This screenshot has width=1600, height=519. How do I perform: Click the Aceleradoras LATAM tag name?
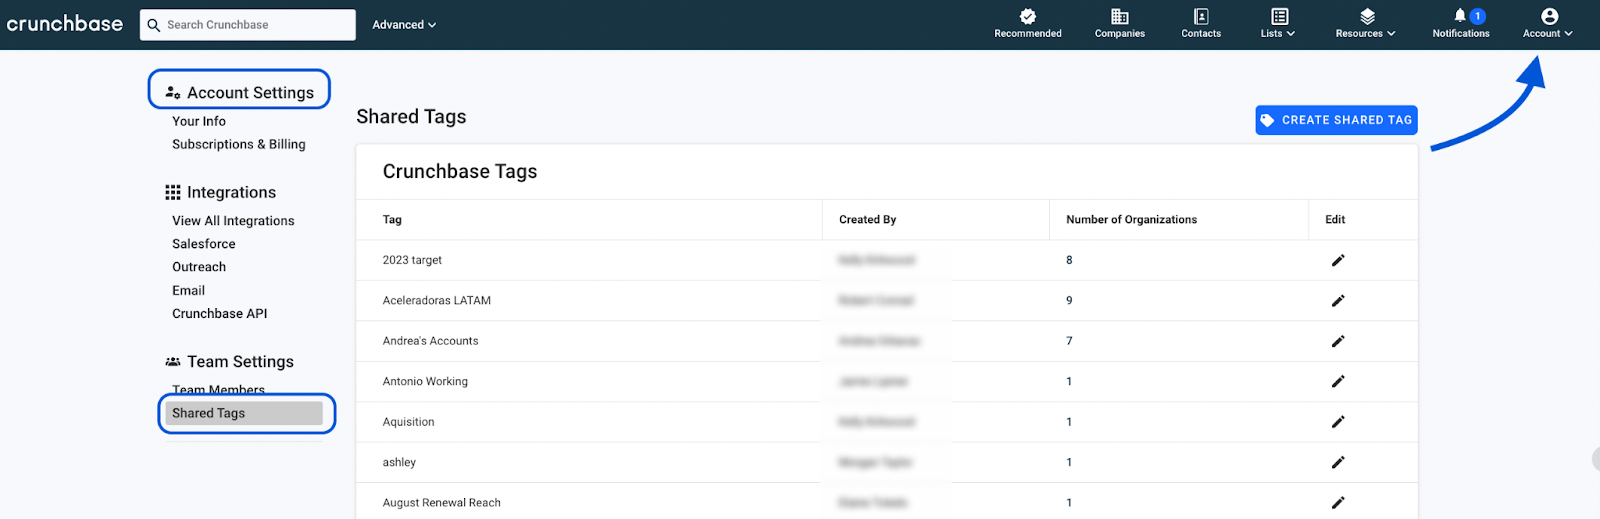point(436,300)
